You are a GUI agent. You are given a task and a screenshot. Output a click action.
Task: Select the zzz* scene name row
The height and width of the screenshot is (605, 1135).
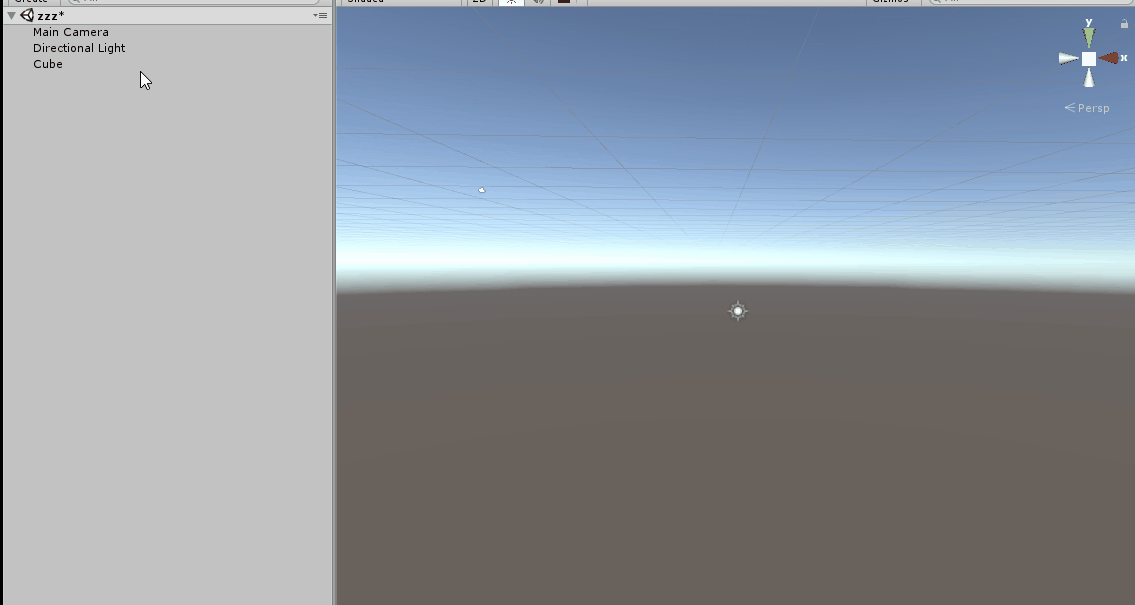tap(167, 15)
